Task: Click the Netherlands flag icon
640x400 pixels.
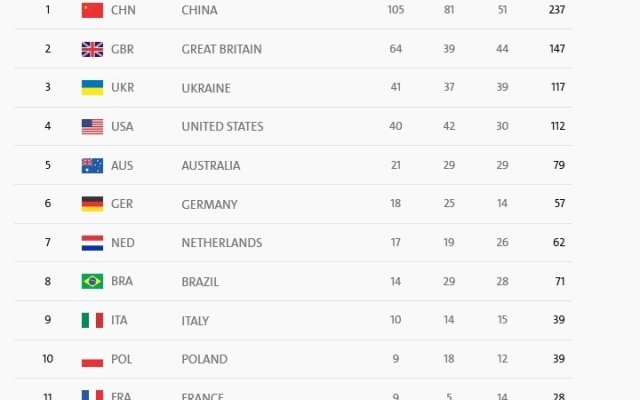Action: pos(92,243)
